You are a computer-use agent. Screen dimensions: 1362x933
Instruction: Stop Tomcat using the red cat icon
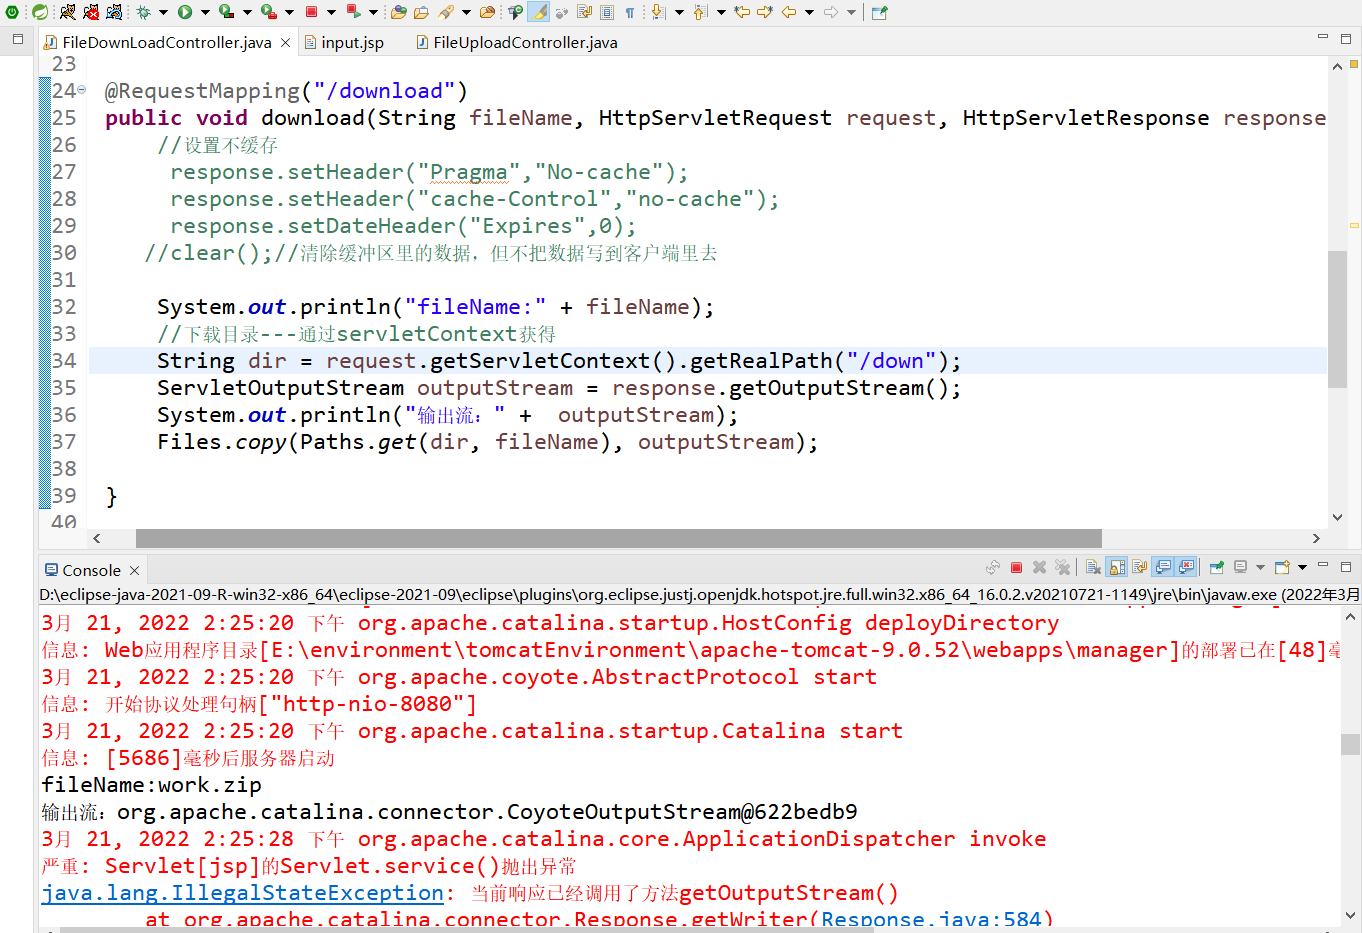[90, 14]
